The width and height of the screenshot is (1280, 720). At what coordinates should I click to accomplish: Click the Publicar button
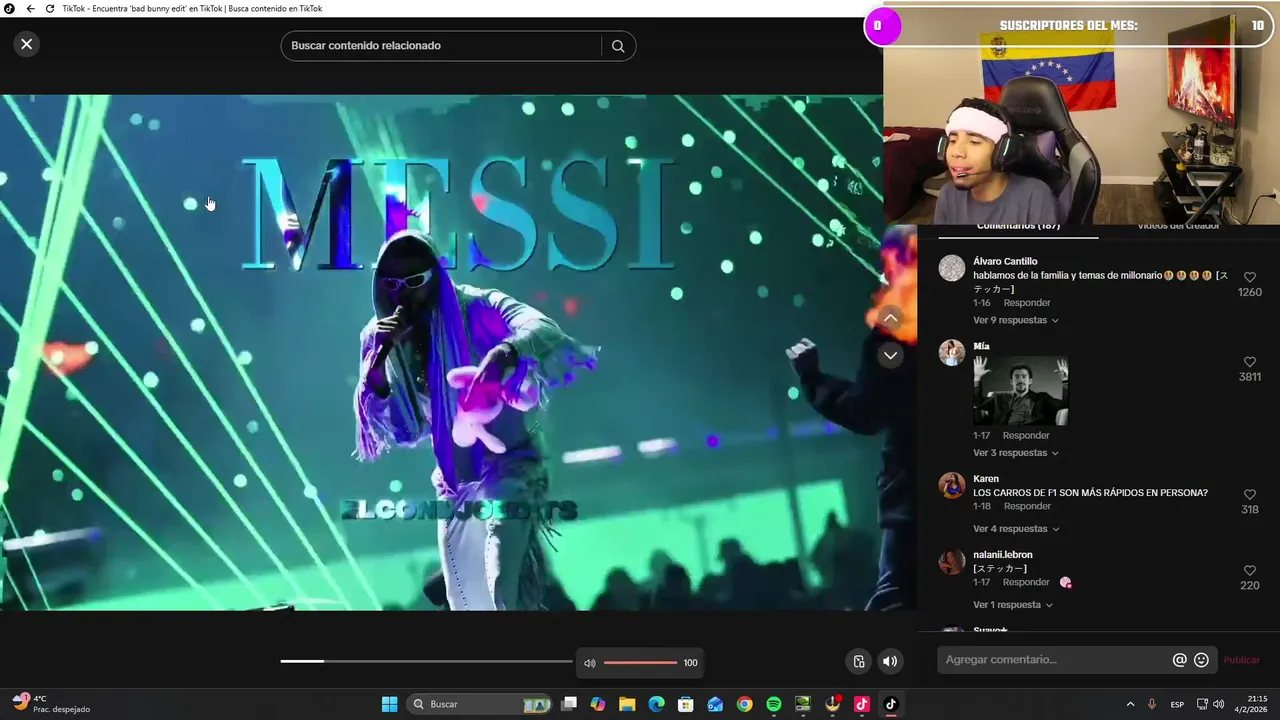pyautogui.click(x=1242, y=660)
